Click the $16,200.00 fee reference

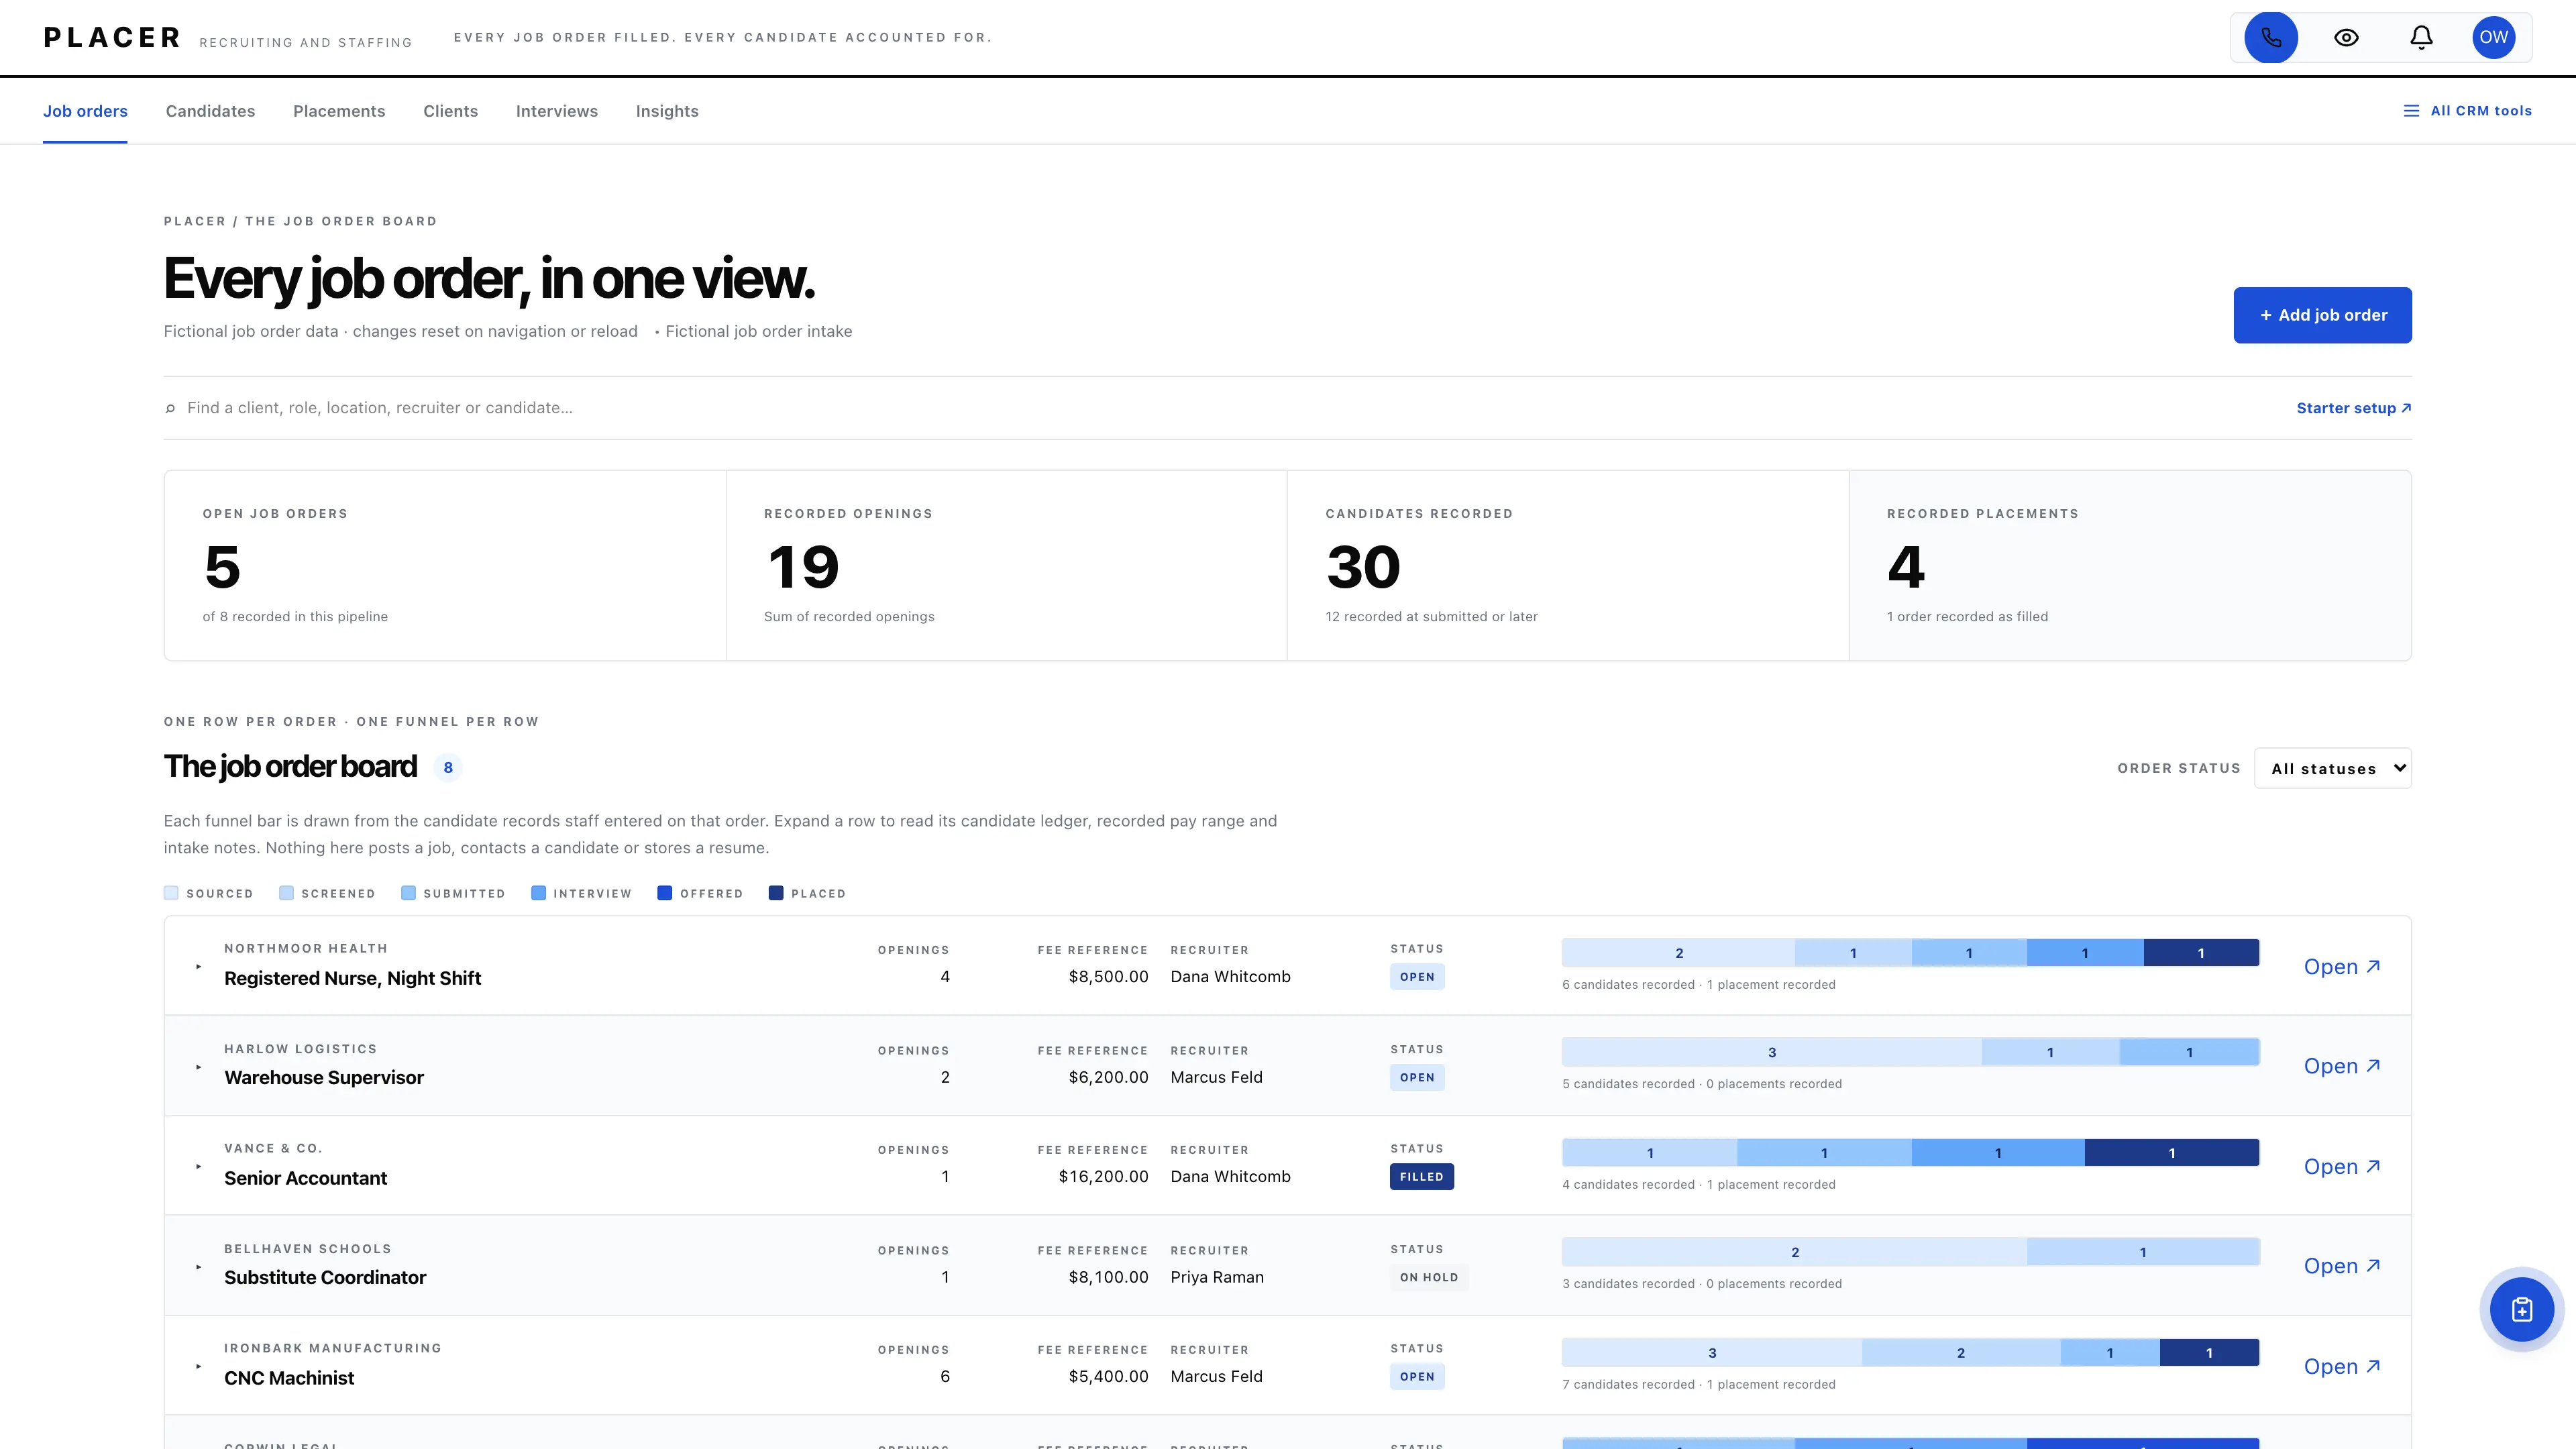pos(1103,1177)
